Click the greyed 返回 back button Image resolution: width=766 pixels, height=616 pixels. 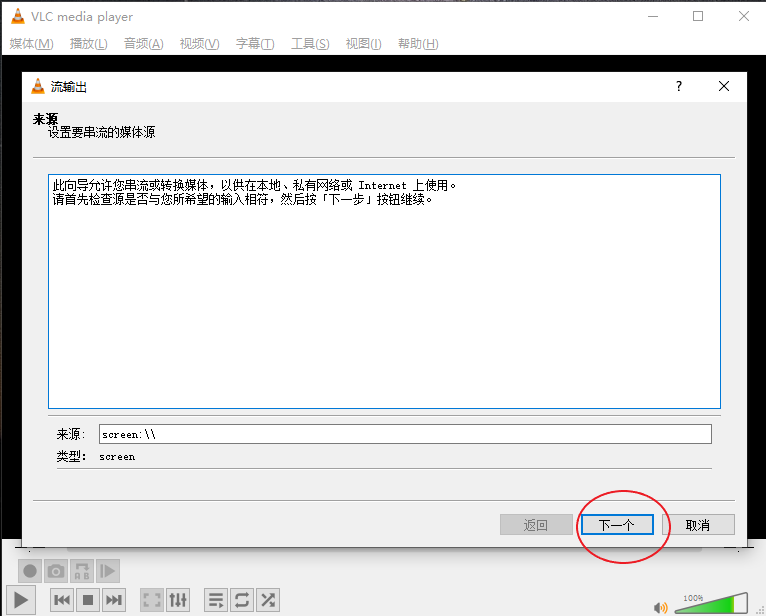coord(536,525)
